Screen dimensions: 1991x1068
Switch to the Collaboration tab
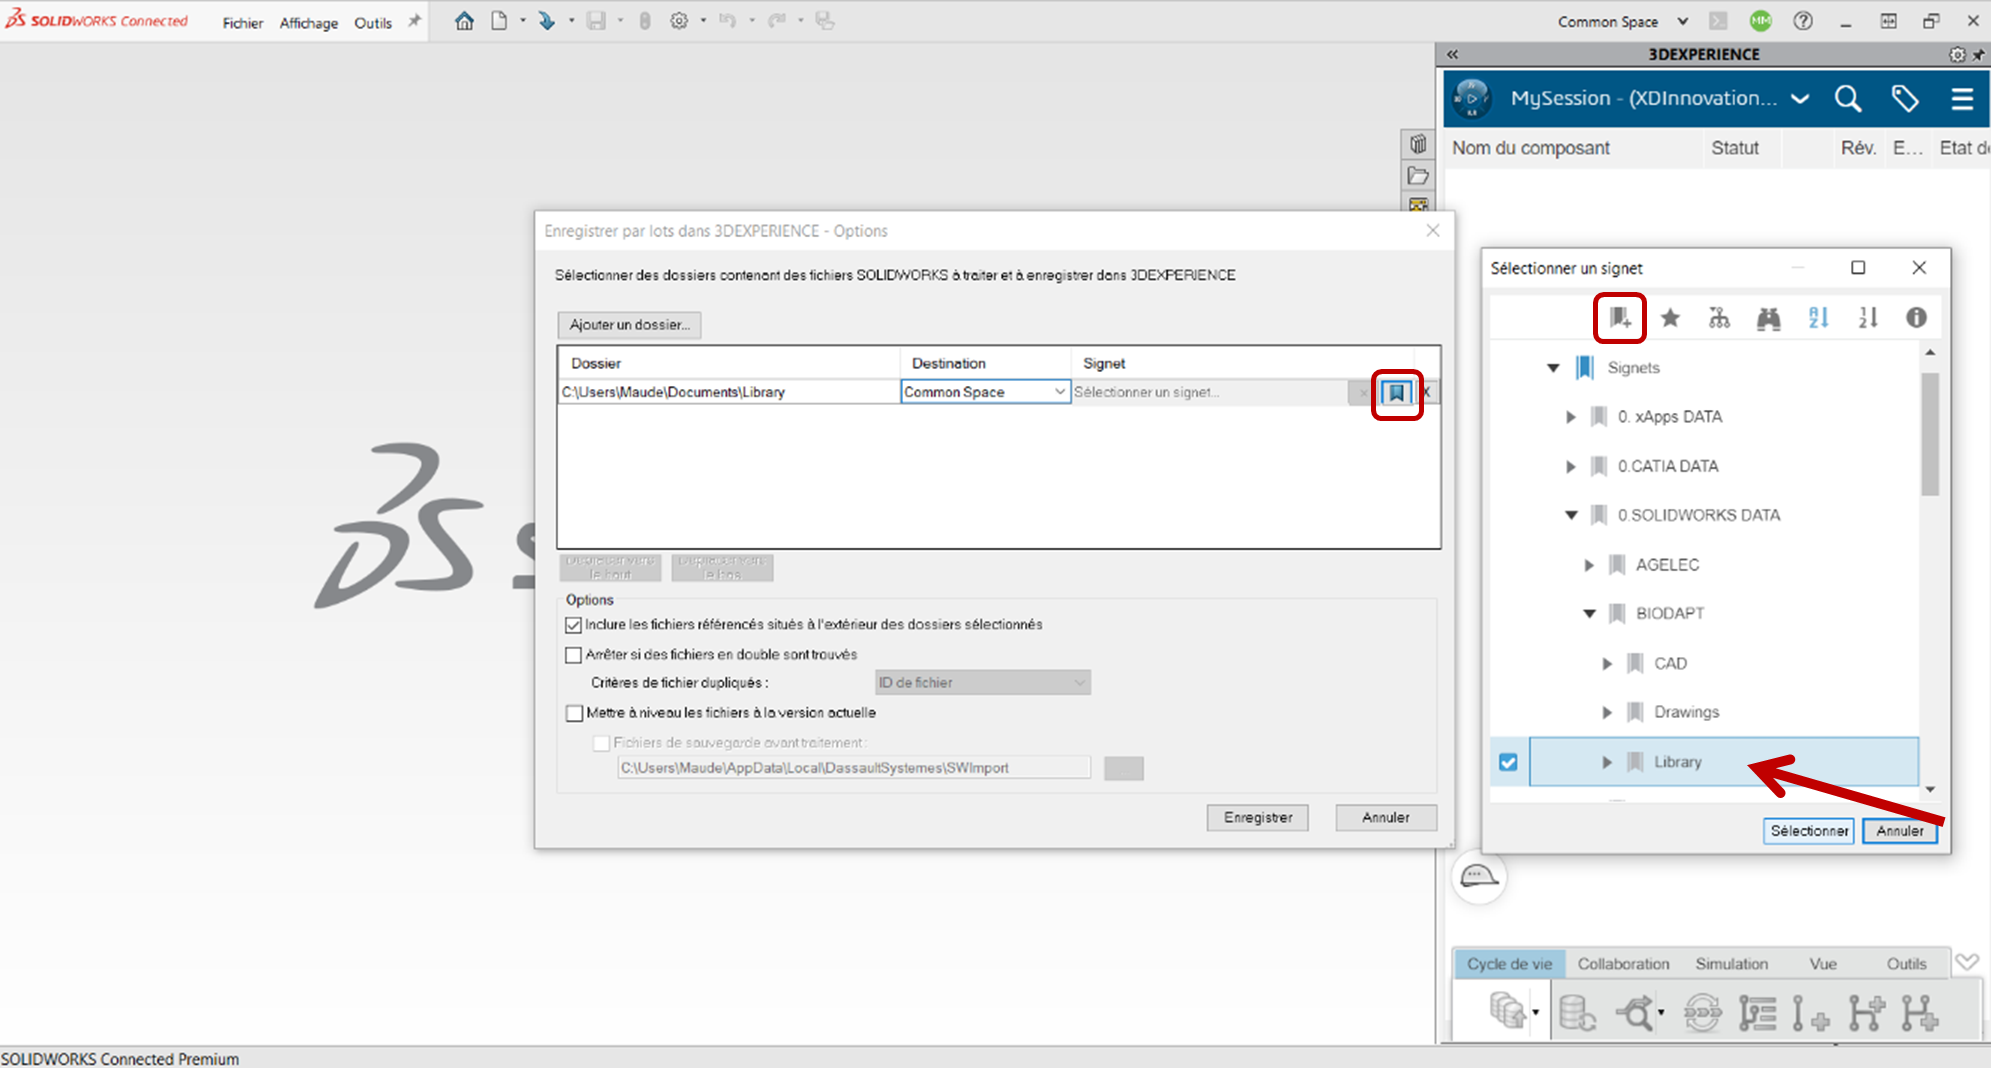(x=1623, y=964)
